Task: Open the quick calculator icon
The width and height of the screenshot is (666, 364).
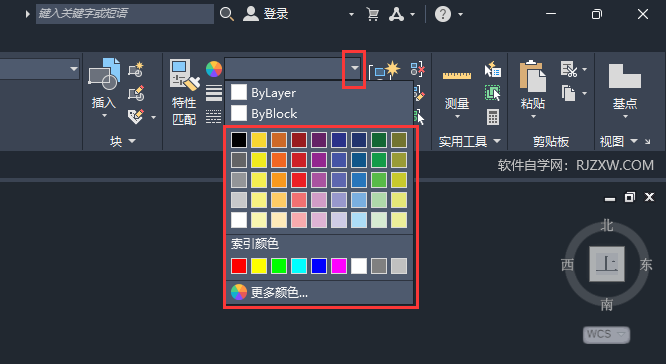Action: click(493, 117)
